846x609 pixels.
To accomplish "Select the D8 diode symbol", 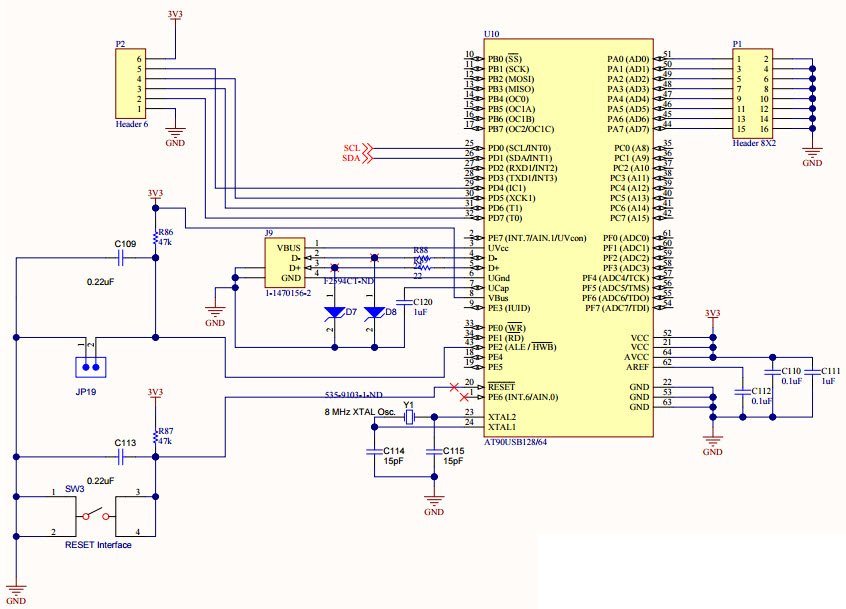I will (374, 312).
